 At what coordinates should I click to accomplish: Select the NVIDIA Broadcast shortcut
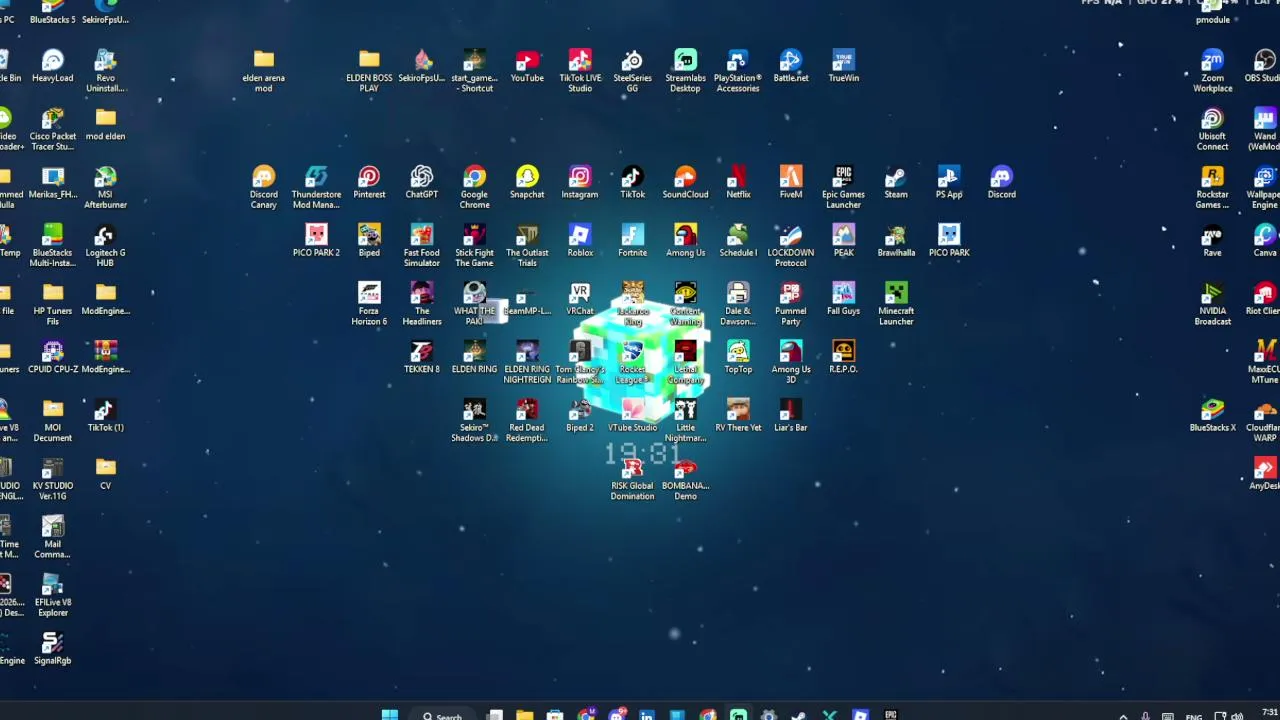[x=1212, y=303]
